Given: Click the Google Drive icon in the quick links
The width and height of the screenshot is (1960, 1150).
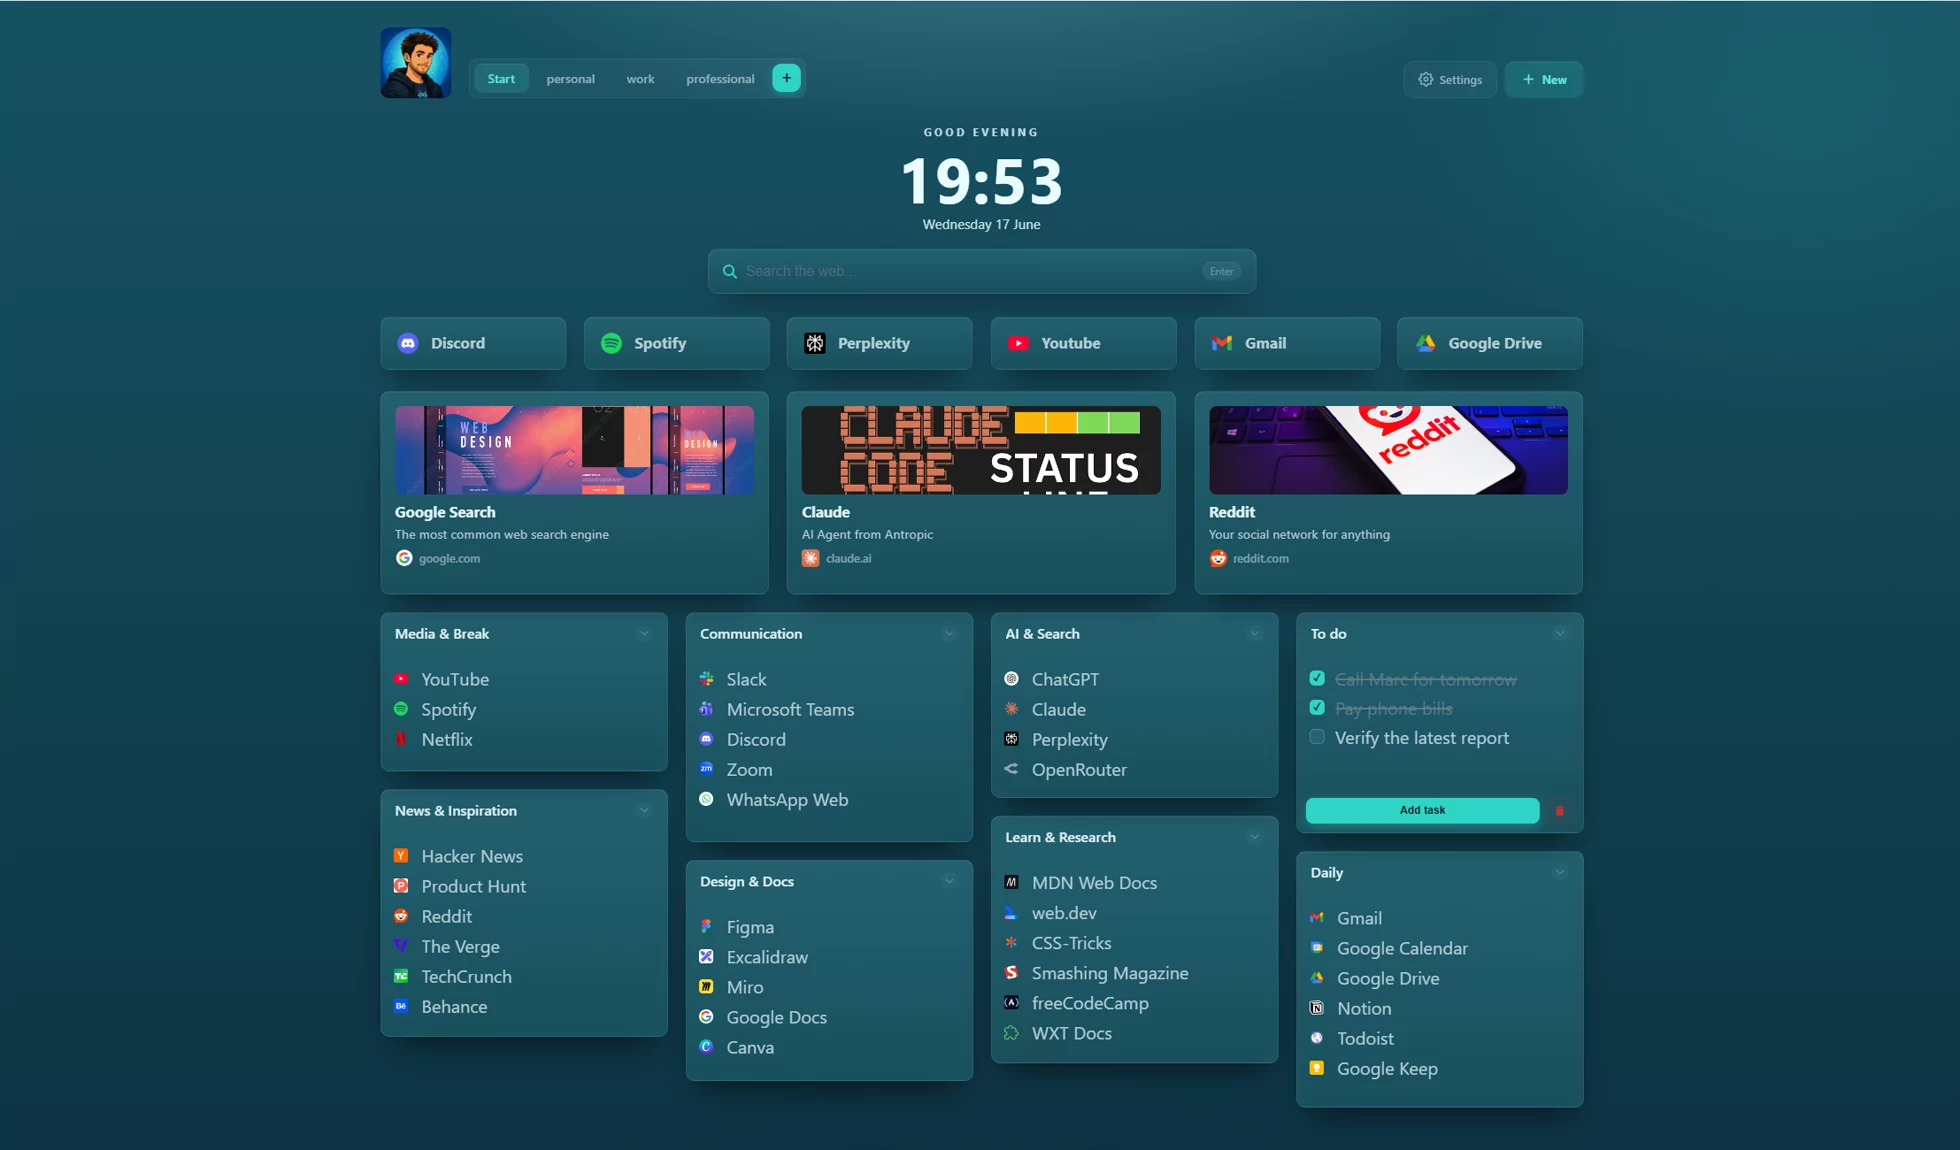Looking at the screenshot, I should click(1426, 343).
